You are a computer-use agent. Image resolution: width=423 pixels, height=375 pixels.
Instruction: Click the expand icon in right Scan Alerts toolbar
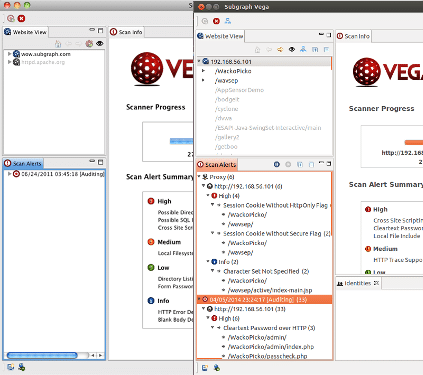(x=300, y=164)
